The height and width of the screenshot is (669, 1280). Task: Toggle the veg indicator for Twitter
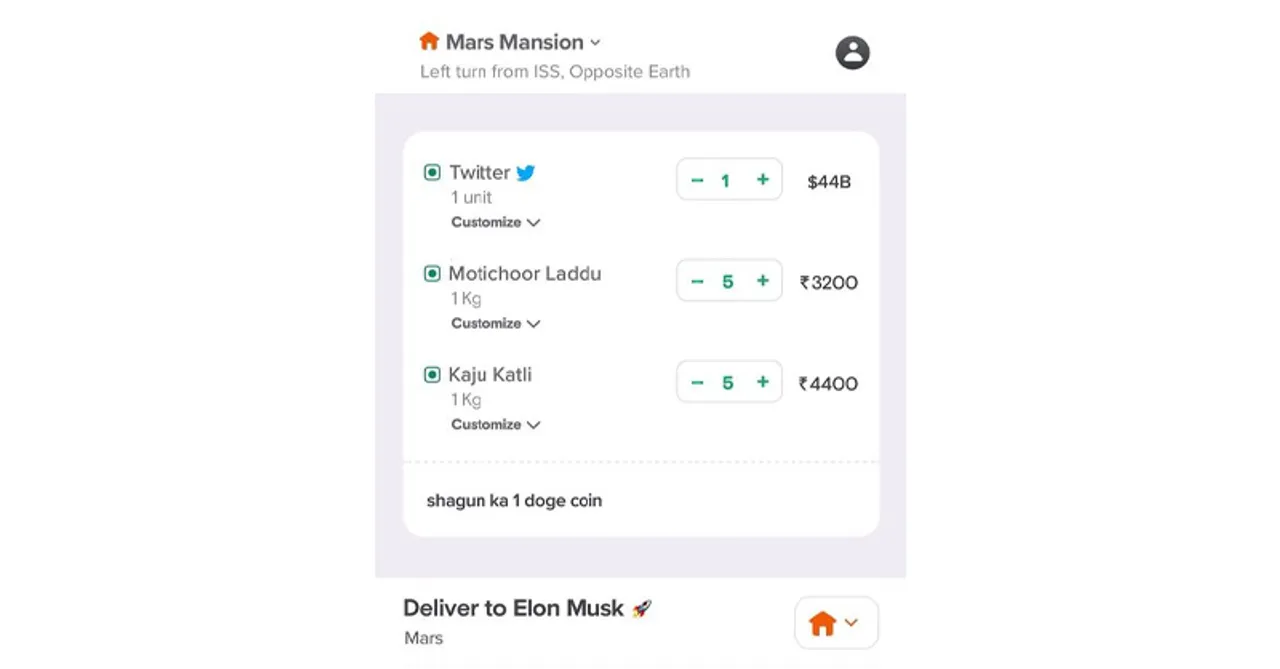(x=431, y=171)
